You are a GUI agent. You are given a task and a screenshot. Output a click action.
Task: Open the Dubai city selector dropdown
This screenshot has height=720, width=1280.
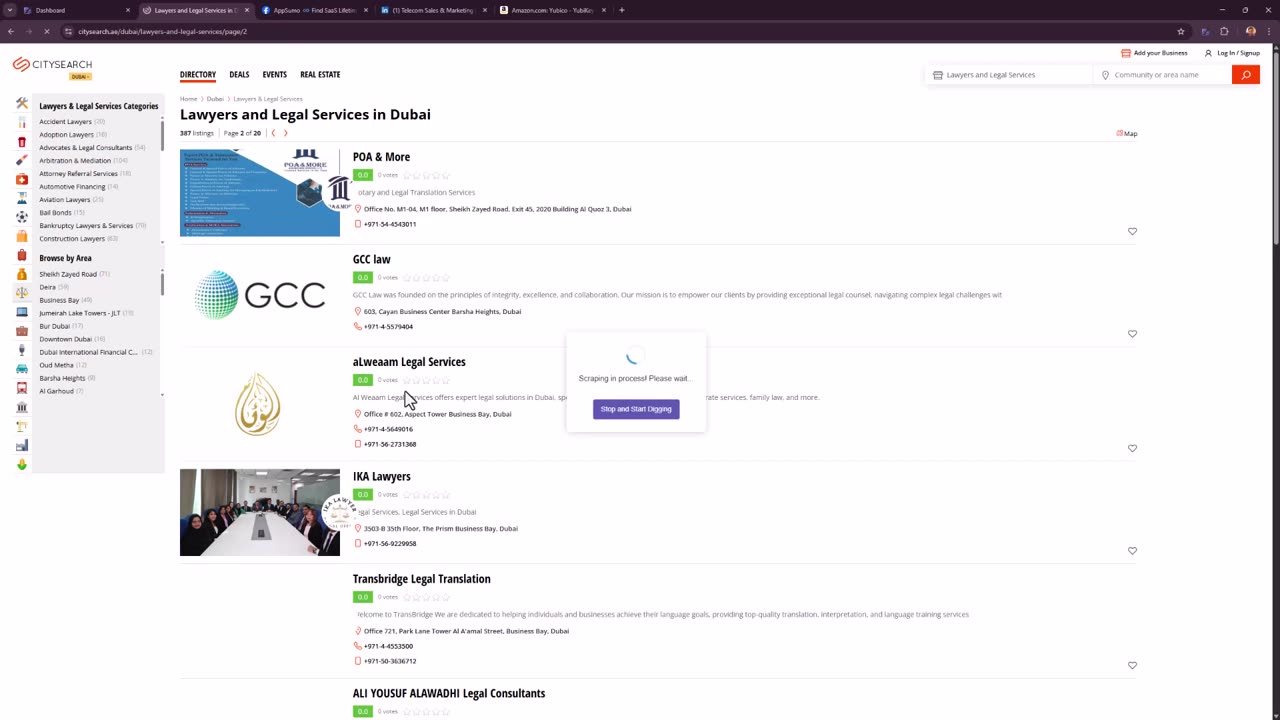[80, 76]
